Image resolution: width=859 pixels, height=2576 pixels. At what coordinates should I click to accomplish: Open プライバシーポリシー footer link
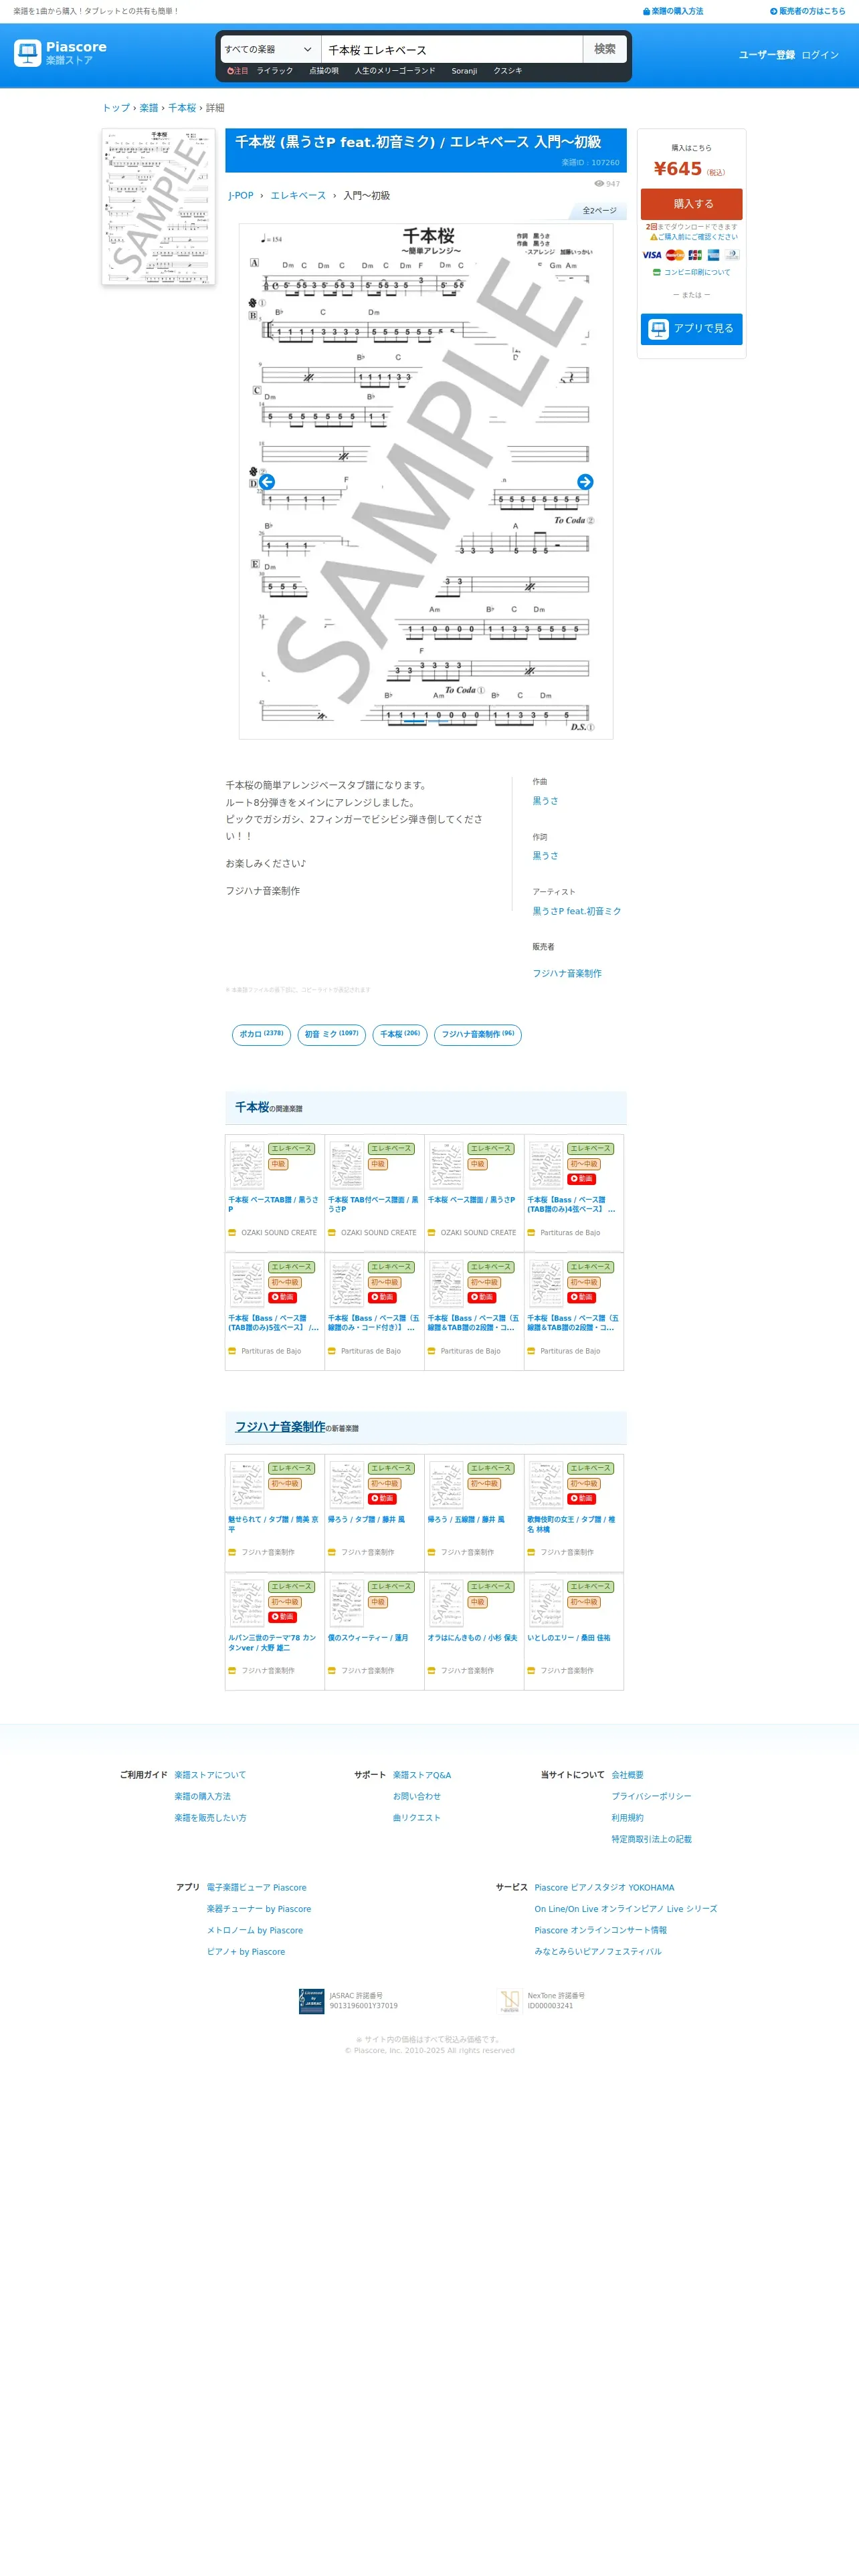pyautogui.click(x=651, y=1796)
